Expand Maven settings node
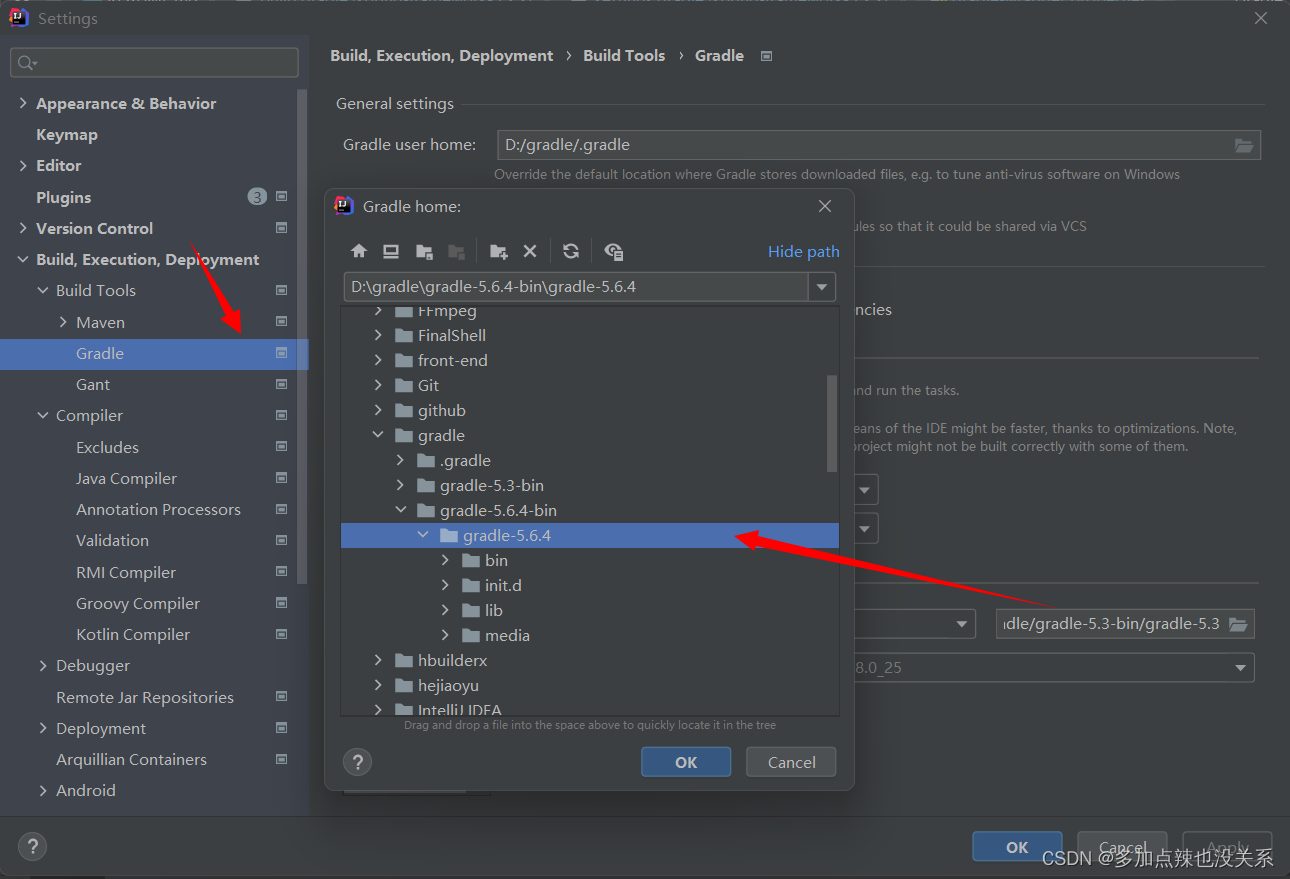This screenshot has width=1290, height=879. (x=63, y=322)
